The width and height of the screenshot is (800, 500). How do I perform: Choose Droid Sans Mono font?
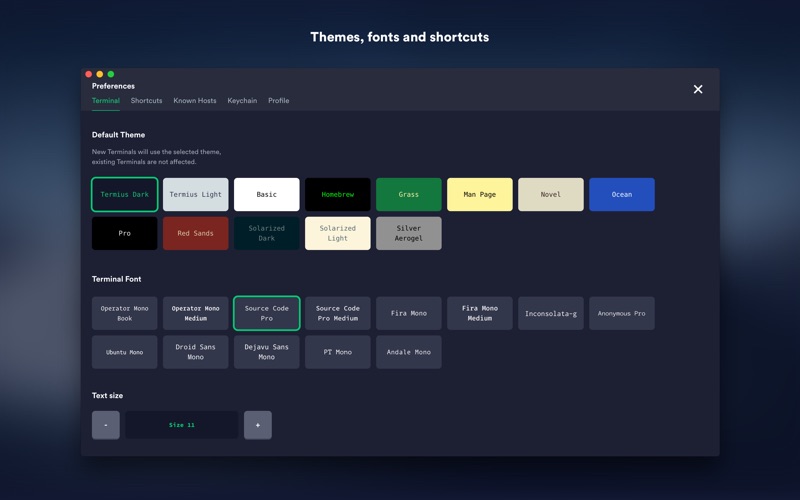pos(195,352)
